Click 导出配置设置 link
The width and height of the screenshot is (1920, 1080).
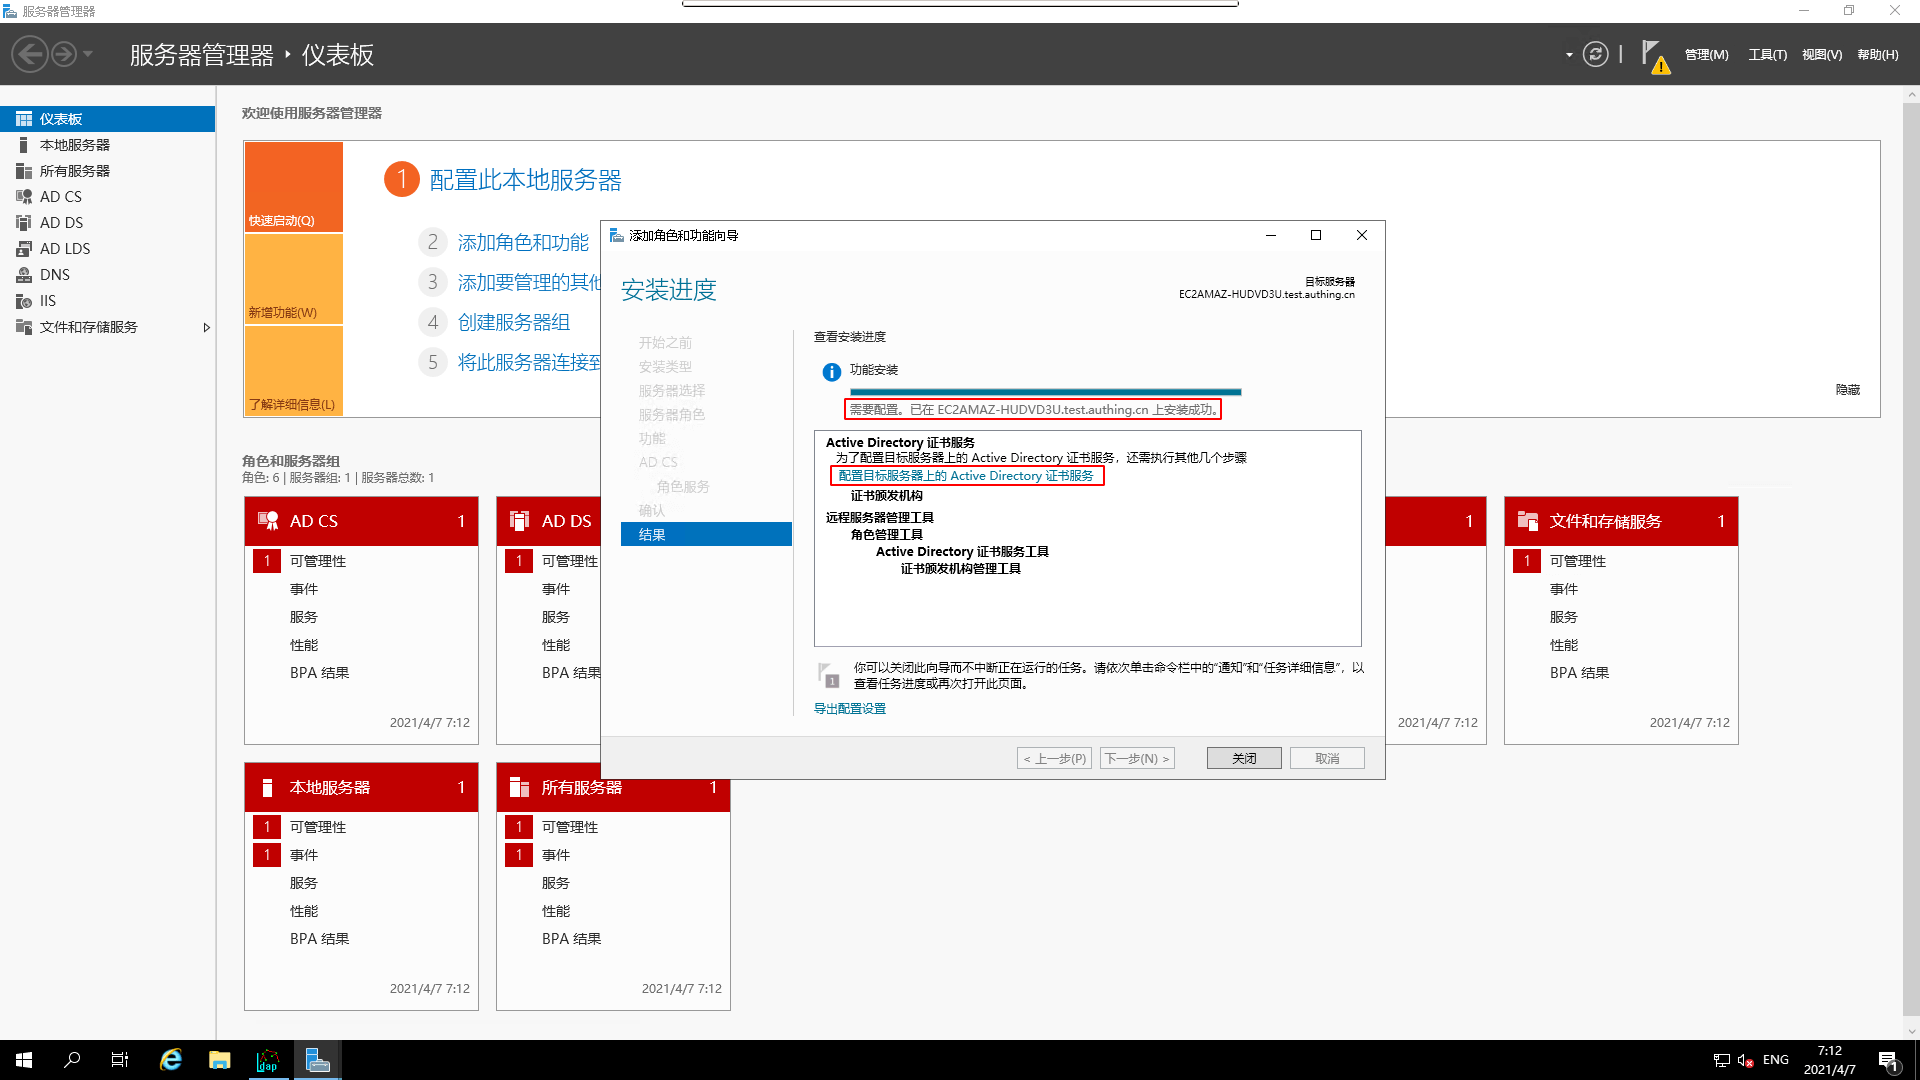[x=849, y=709]
